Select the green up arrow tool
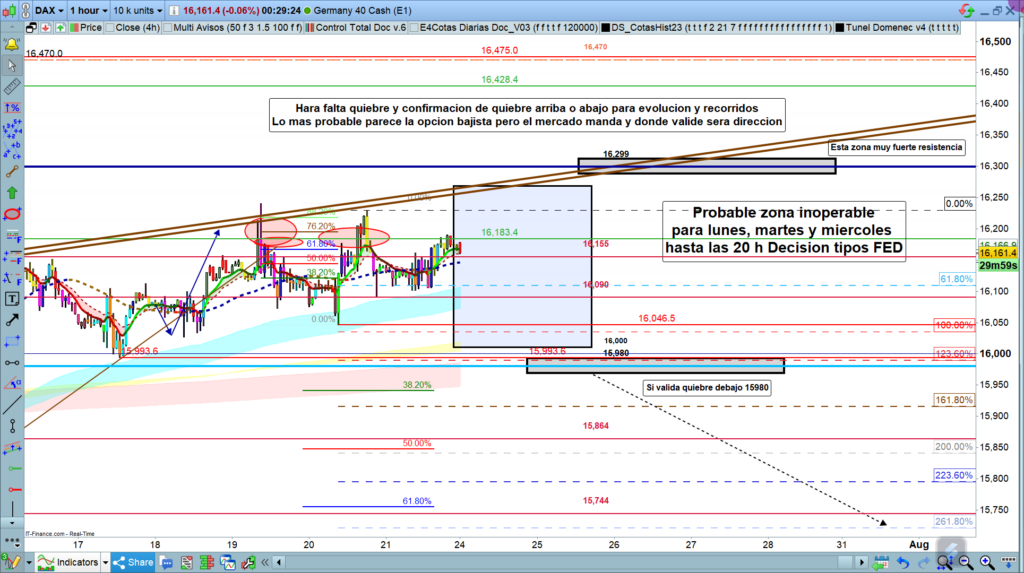This screenshot has width=1024, height=573. pos(12,191)
